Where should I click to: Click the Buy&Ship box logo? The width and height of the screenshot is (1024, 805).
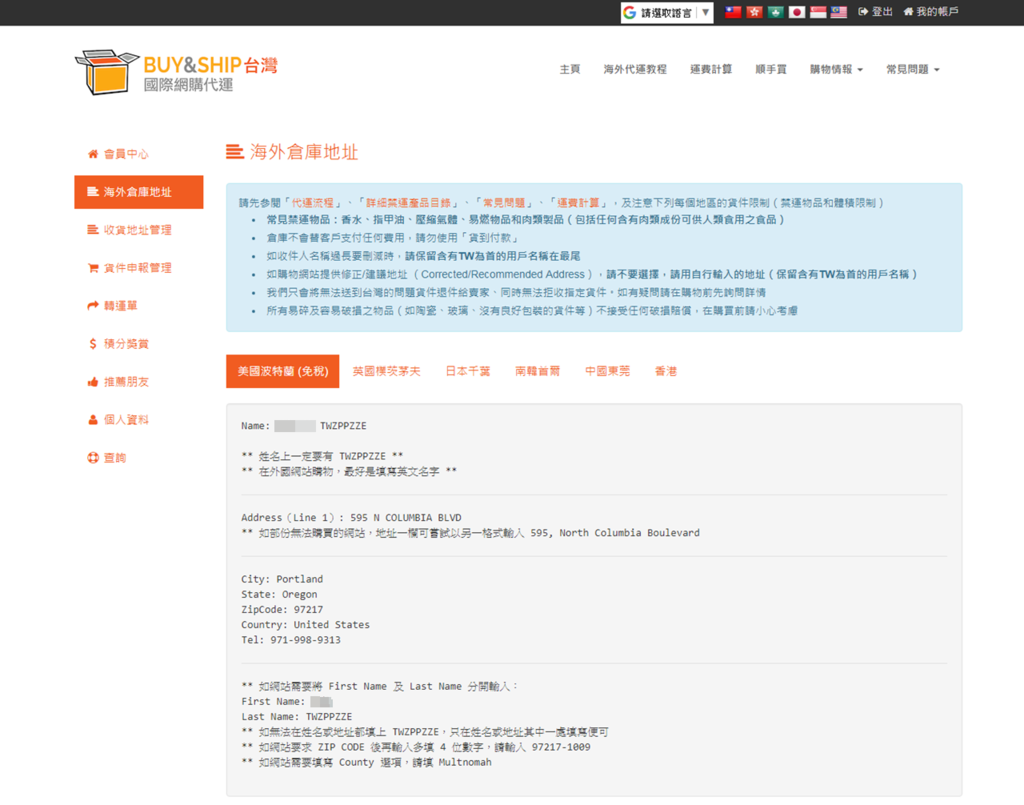(107, 71)
